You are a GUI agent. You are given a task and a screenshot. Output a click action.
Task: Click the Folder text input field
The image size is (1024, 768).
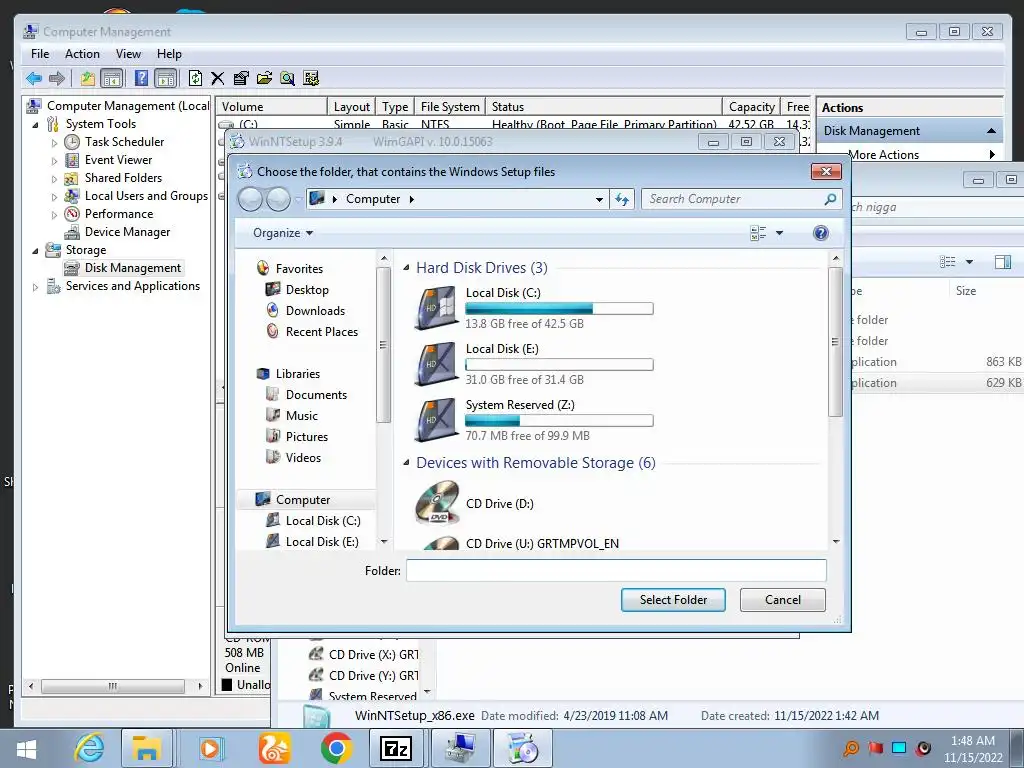[616, 571]
